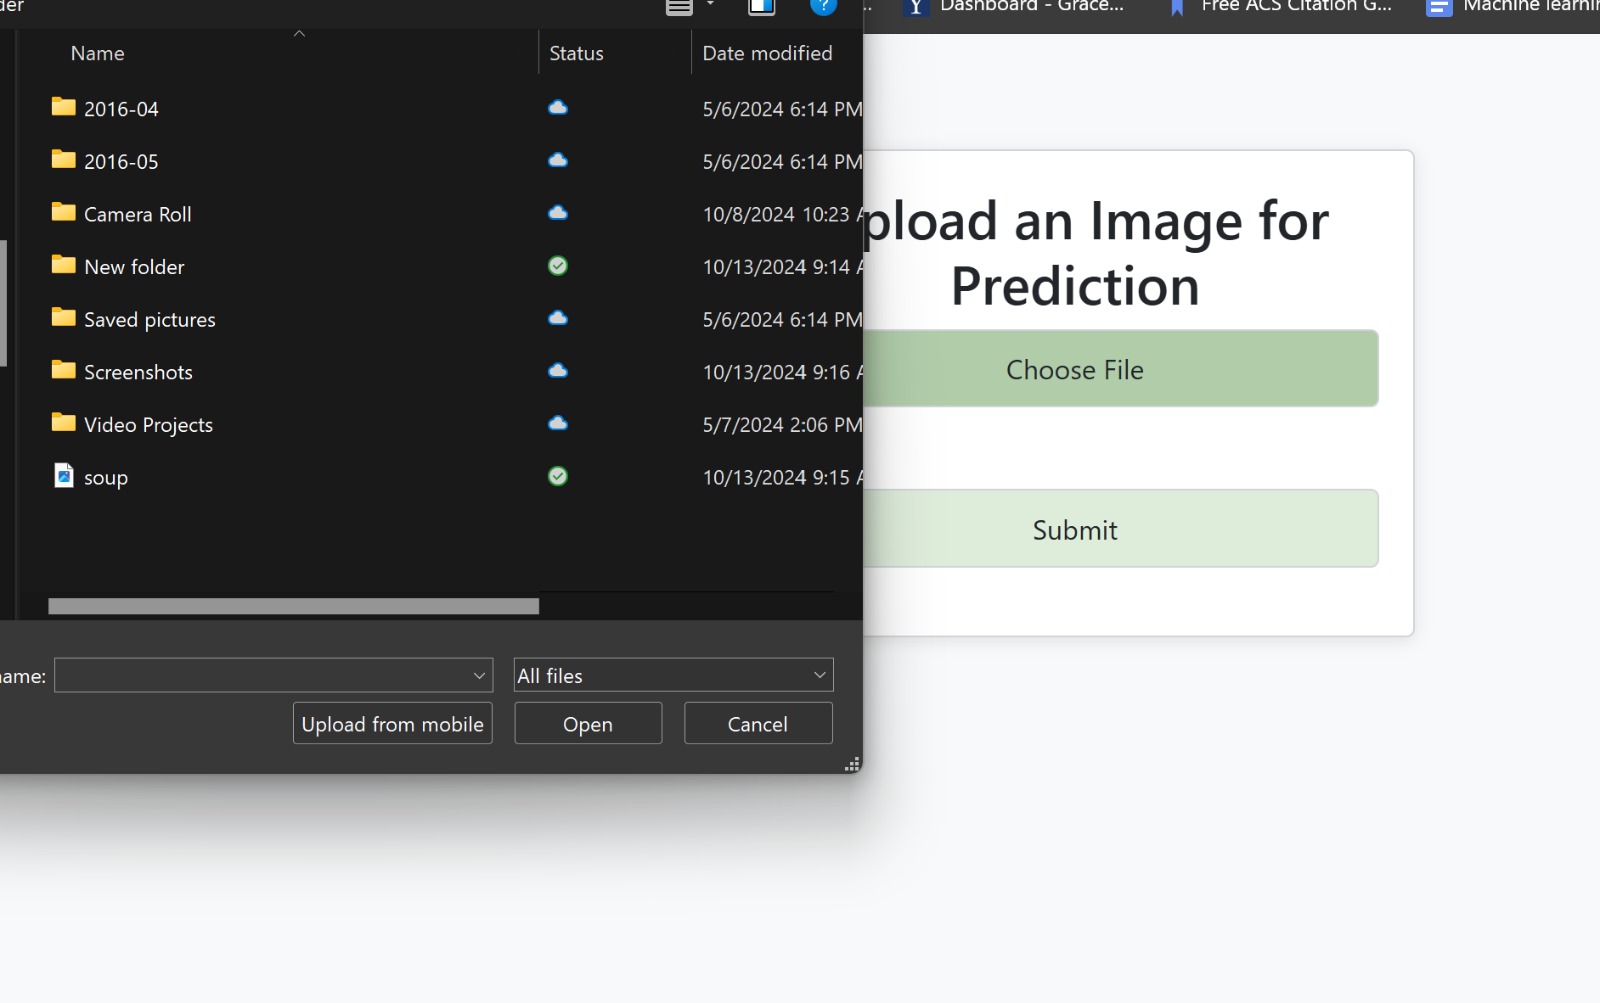Click cloud status icon for 2016-04
This screenshot has width=1600, height=1003.
[x=558, y=107]
